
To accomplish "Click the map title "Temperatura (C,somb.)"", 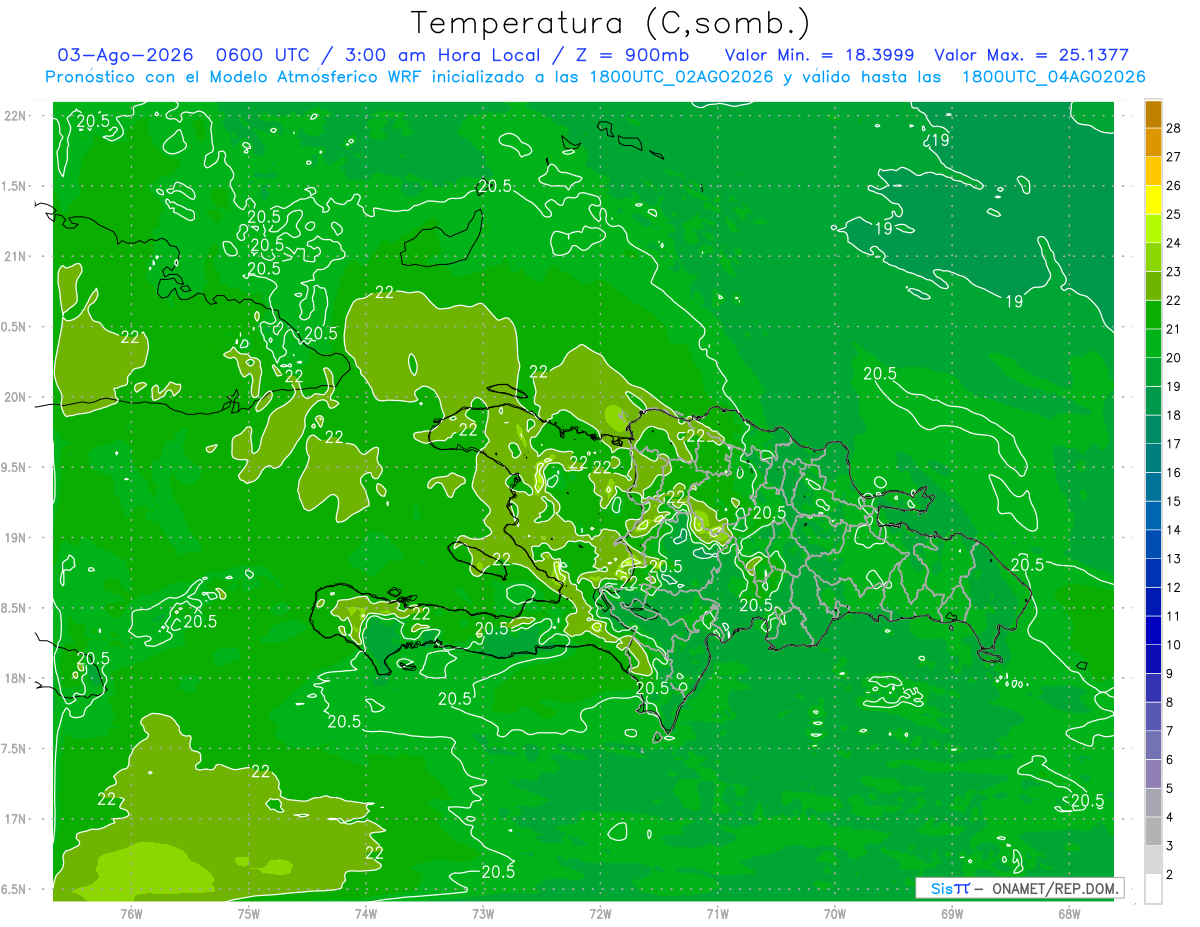I will tap(610, 23).
